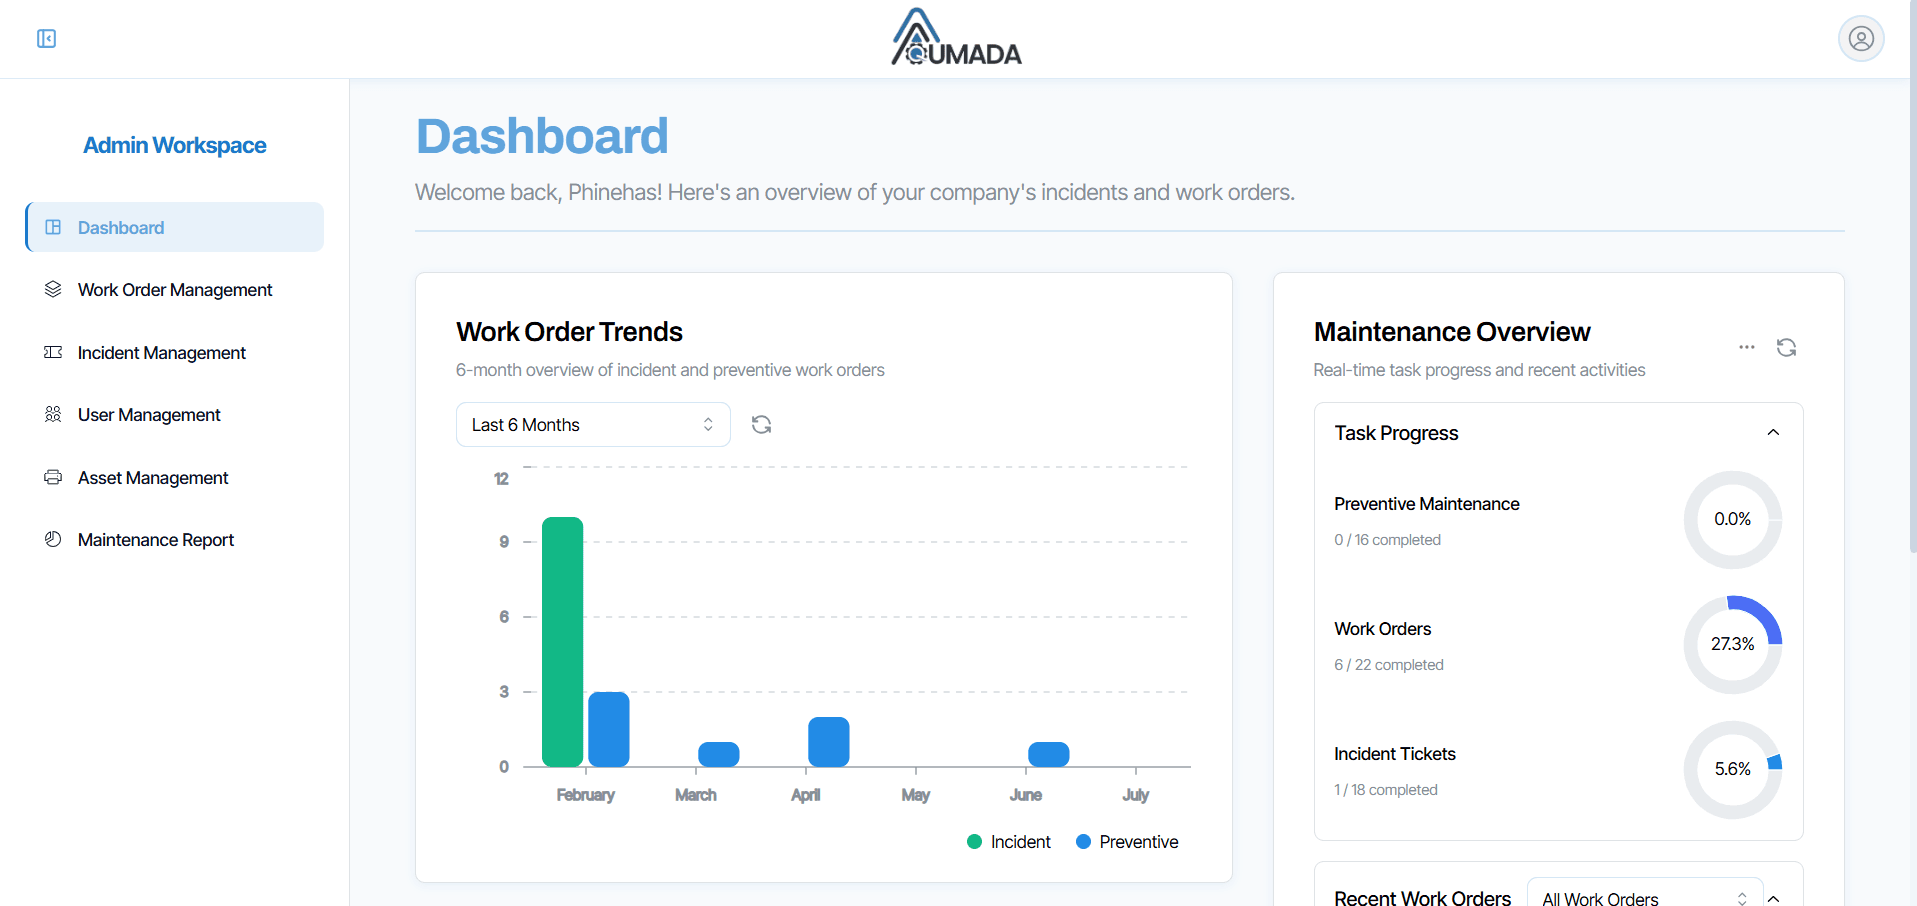Click the April preventive bar
The width and height of the screenshot is (1917, 906).
pos(829,742)
